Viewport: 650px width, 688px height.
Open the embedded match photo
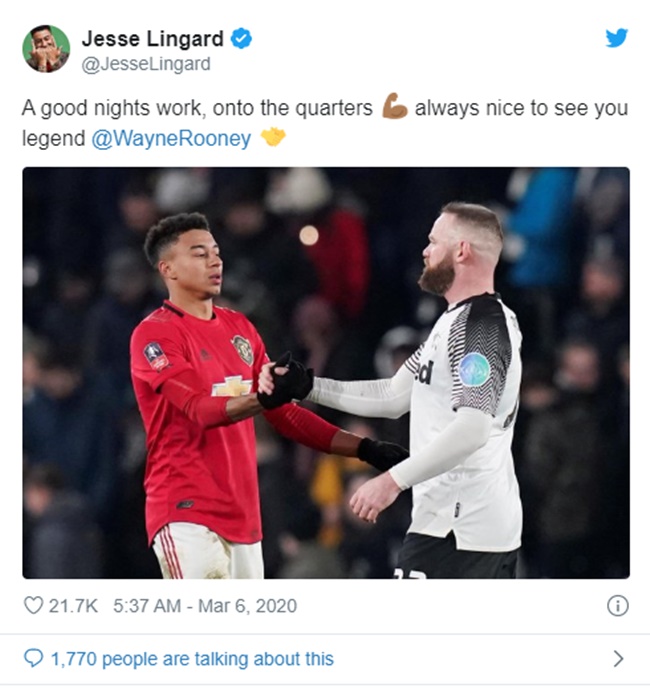coord(326,373)
